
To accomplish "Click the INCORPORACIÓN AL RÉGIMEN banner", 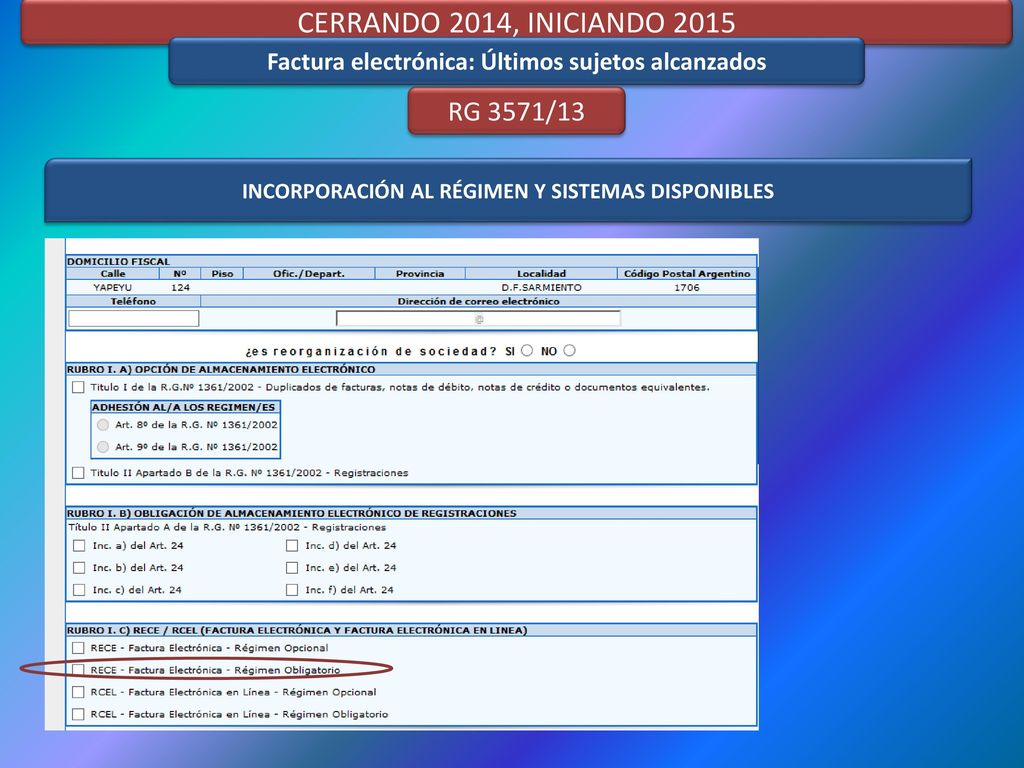I will (508, 191).
